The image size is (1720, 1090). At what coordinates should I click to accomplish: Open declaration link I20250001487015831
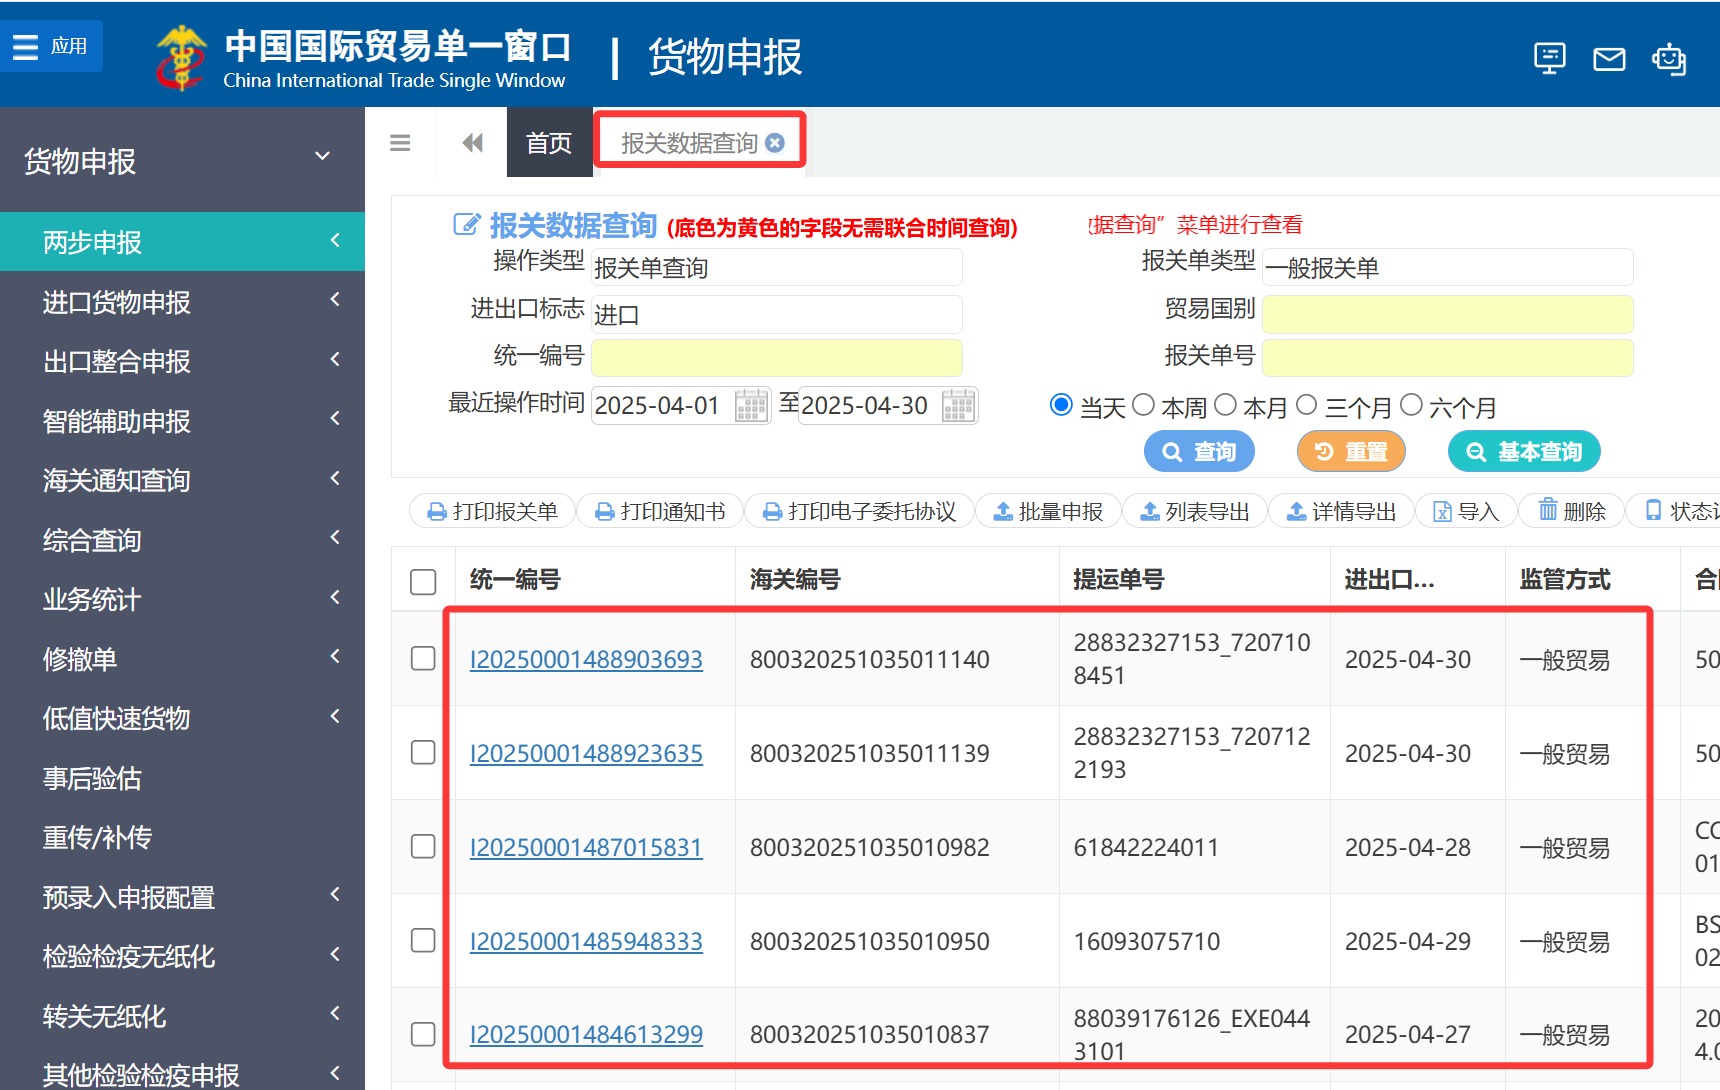586,847
